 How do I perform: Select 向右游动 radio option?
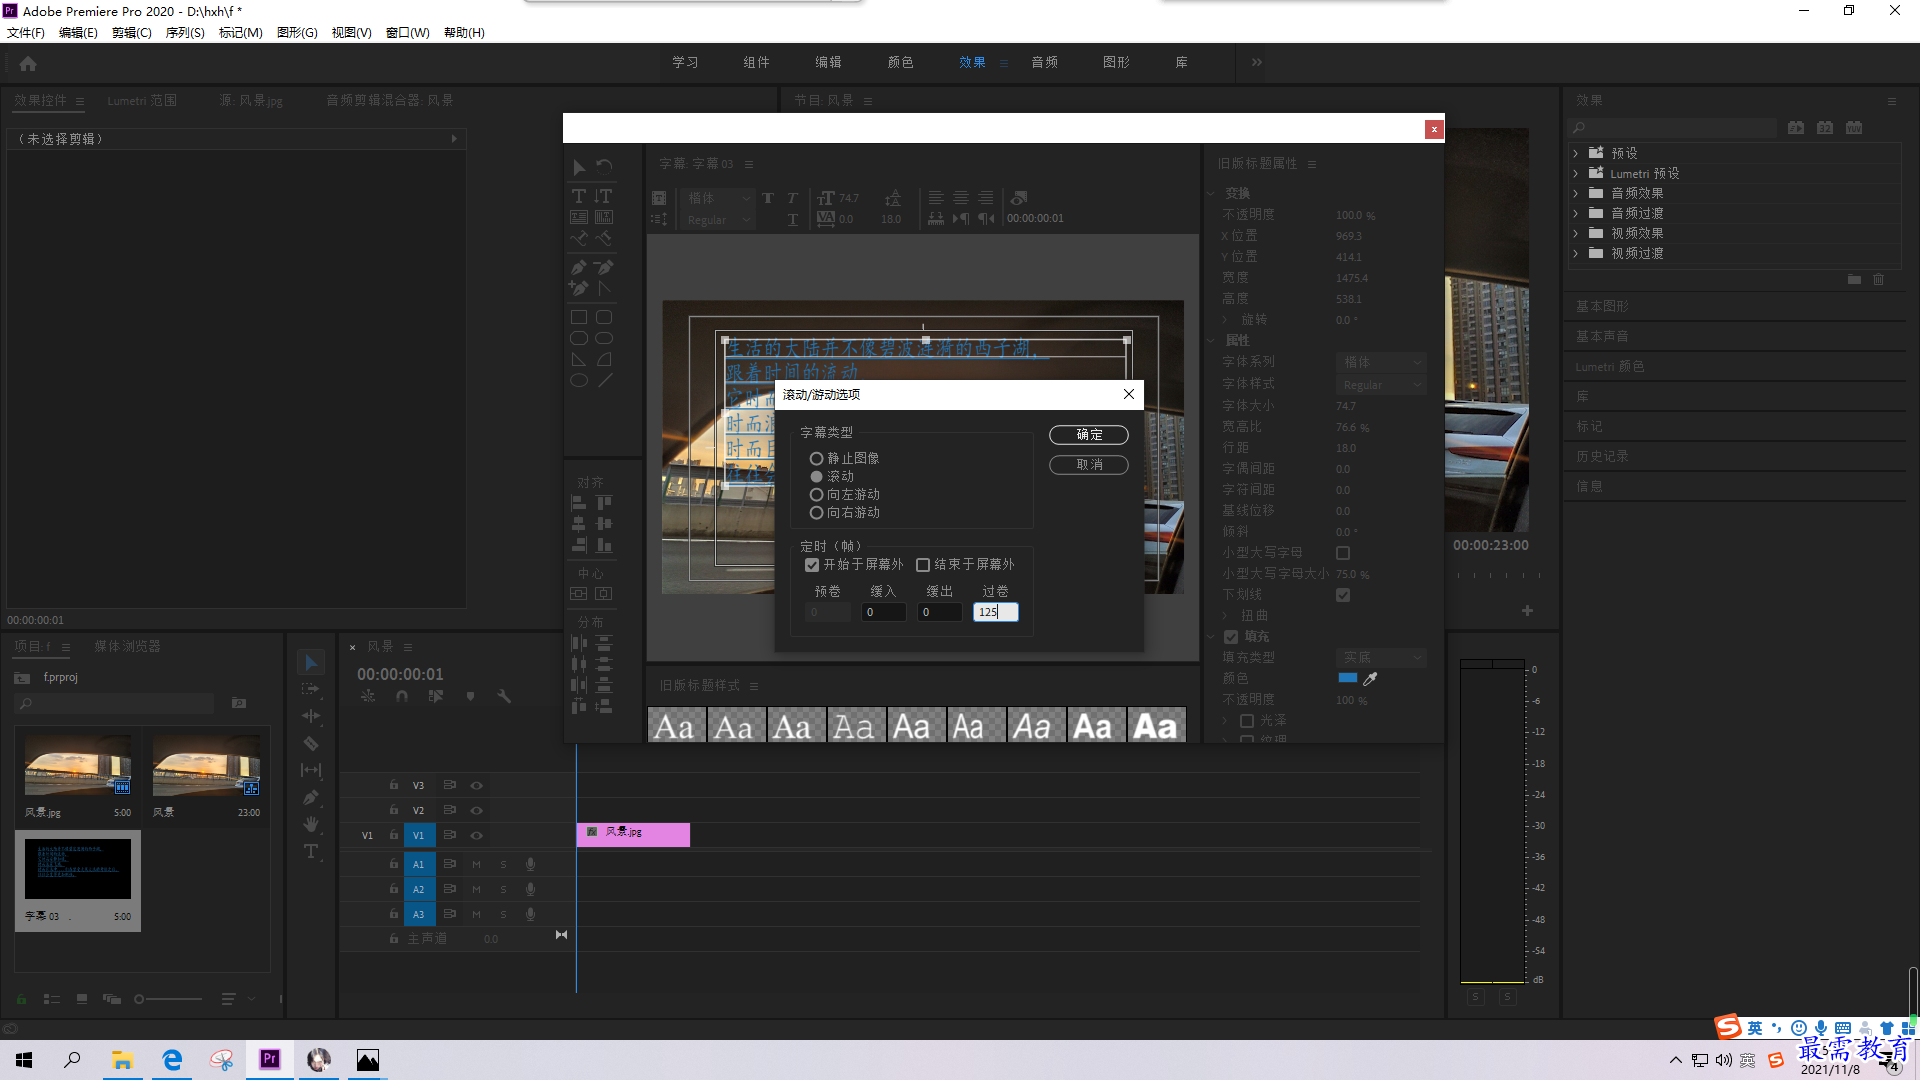coord(816,513)
